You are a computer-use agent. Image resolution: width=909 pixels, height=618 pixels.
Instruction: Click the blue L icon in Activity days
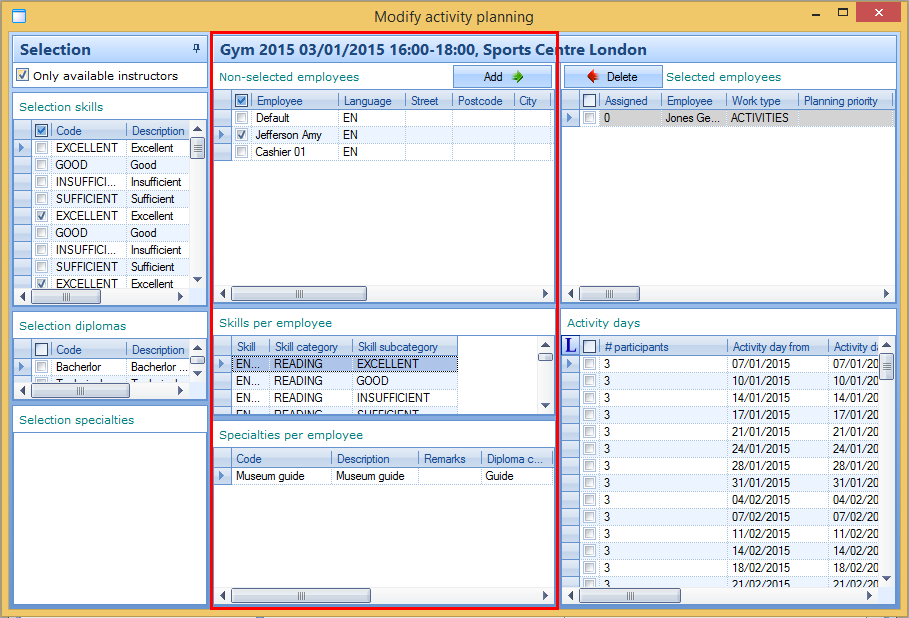[571, 346]
